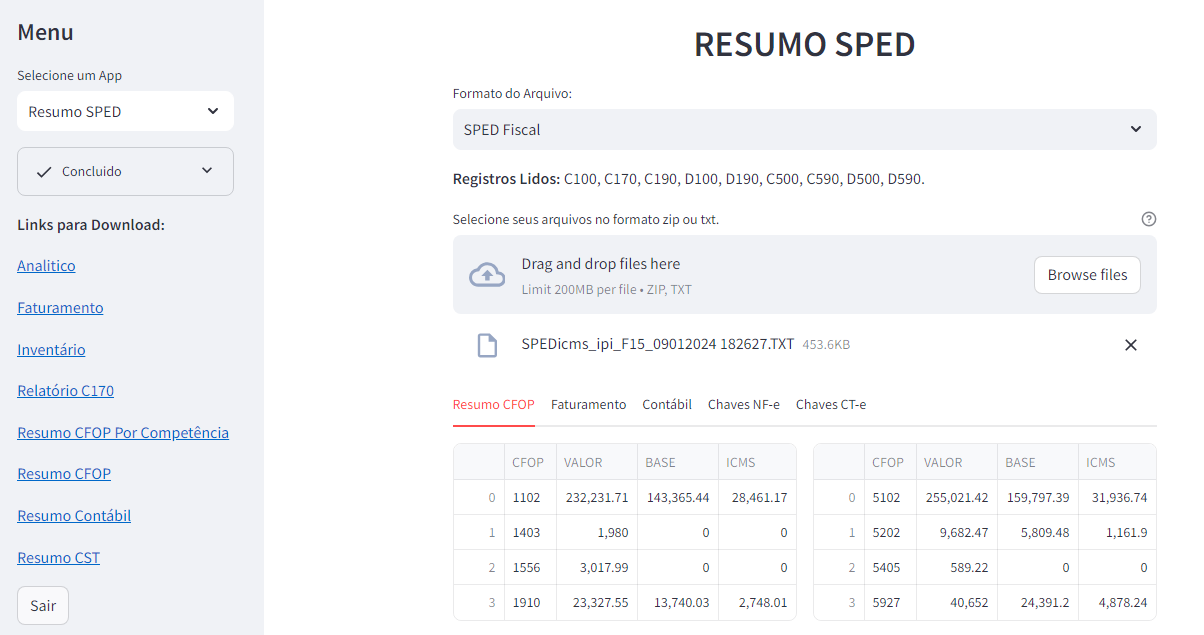
Task: Click the checkmark icon next to Concluido
Action: coord(44,172)
